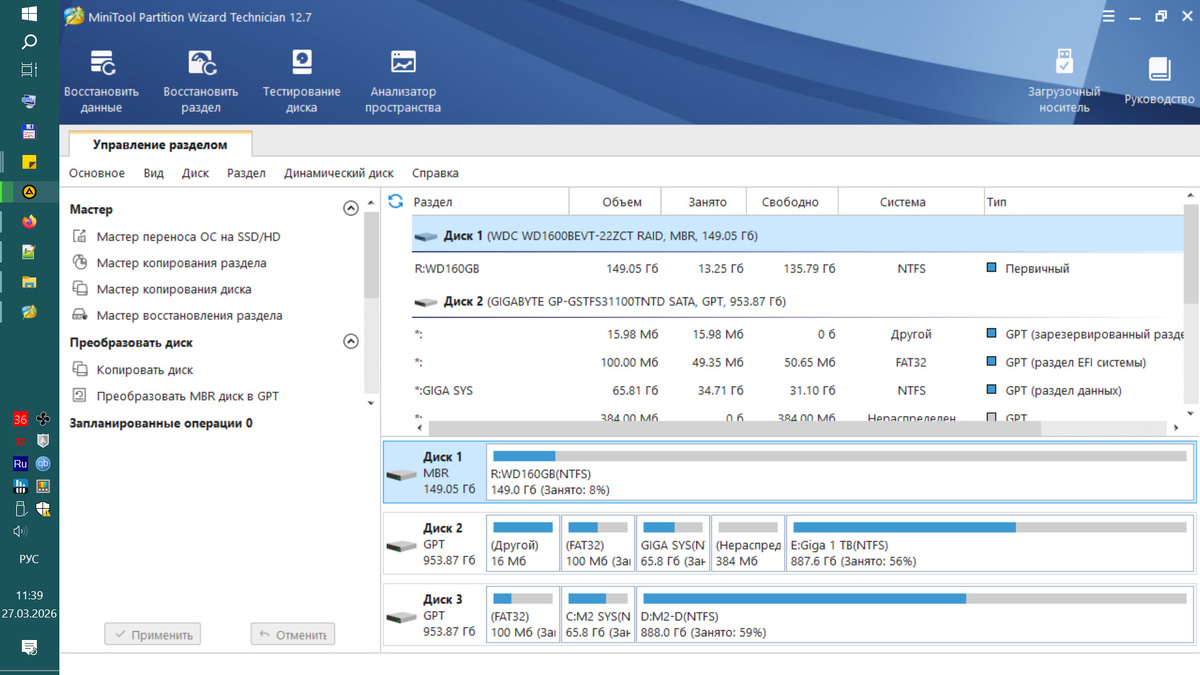Image resolution: width=1200 pixels, height=675 pixels.
Task: Select E:Giga 1 TB partition block
Action: [x=991, y=543]
